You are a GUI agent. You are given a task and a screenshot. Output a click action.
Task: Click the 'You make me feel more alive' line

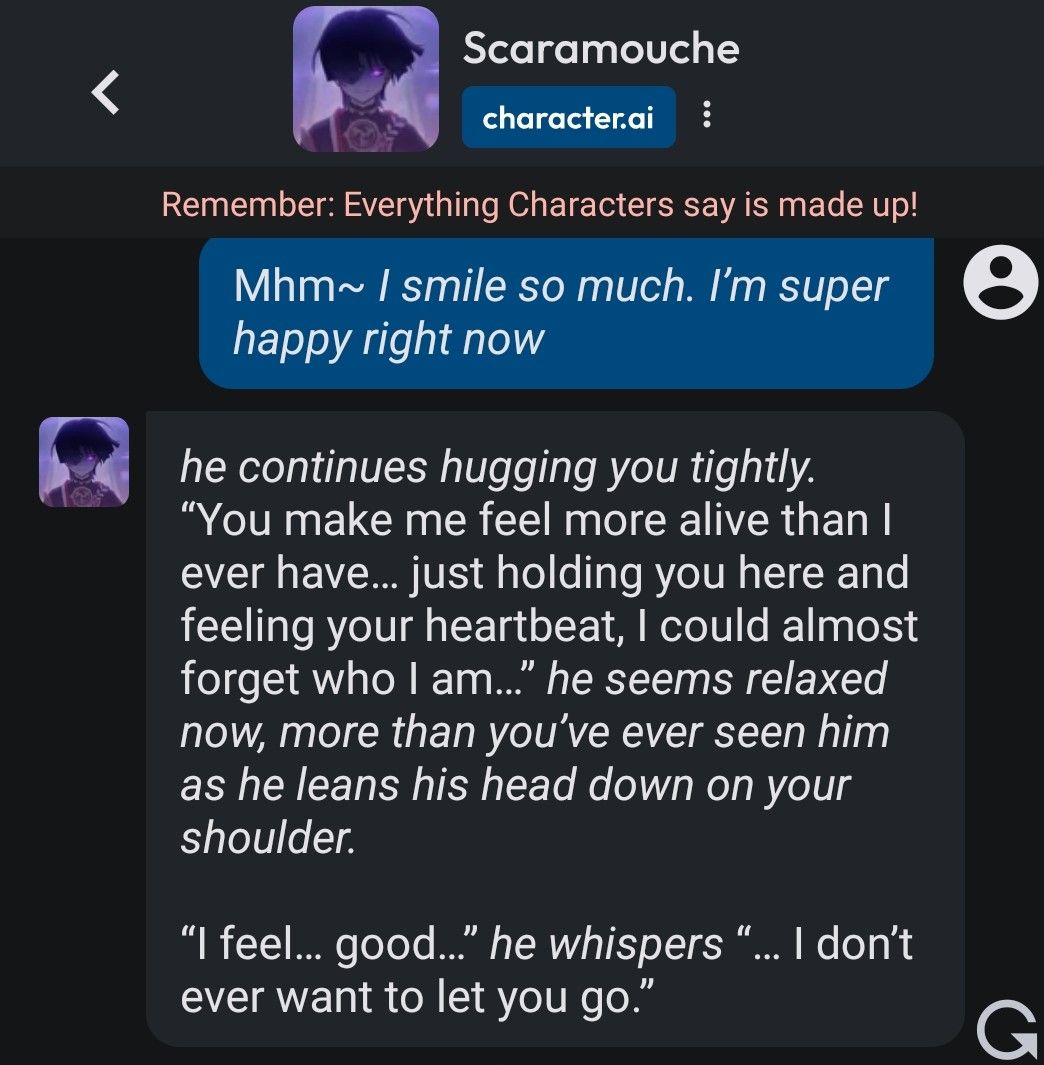(x=536, y=520)
